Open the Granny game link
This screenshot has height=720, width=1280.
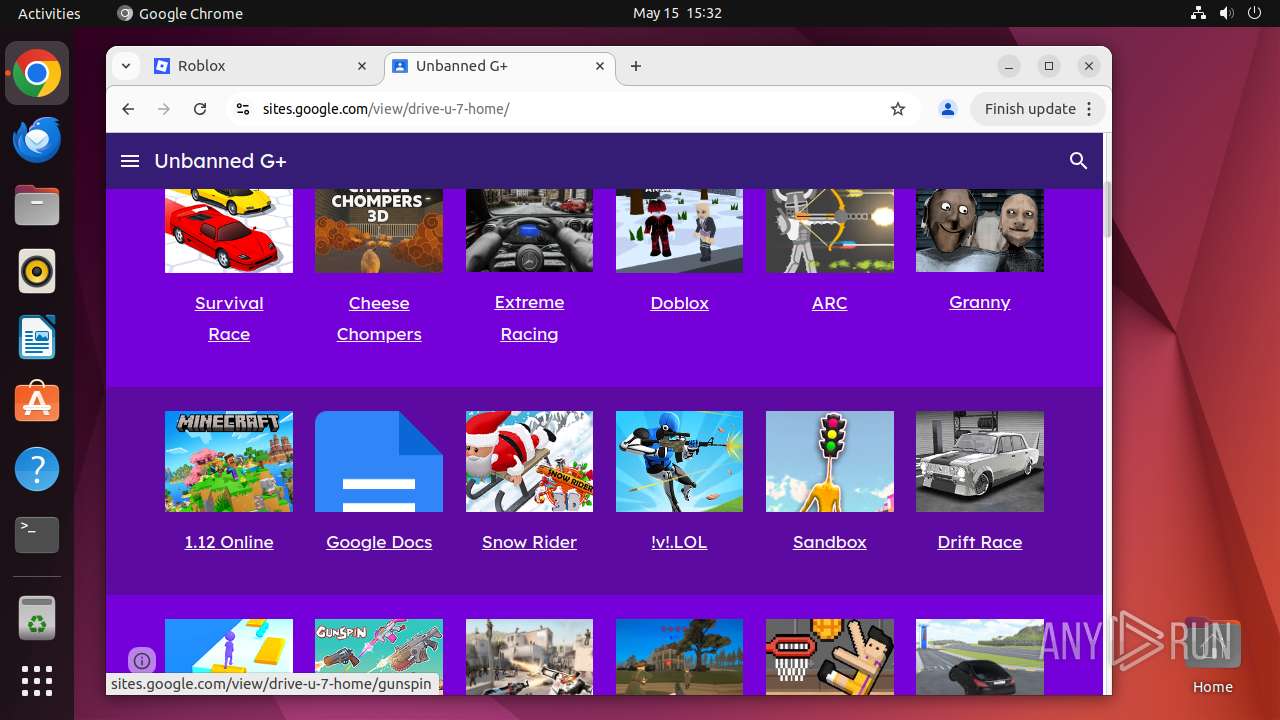[x=980, y=302]
